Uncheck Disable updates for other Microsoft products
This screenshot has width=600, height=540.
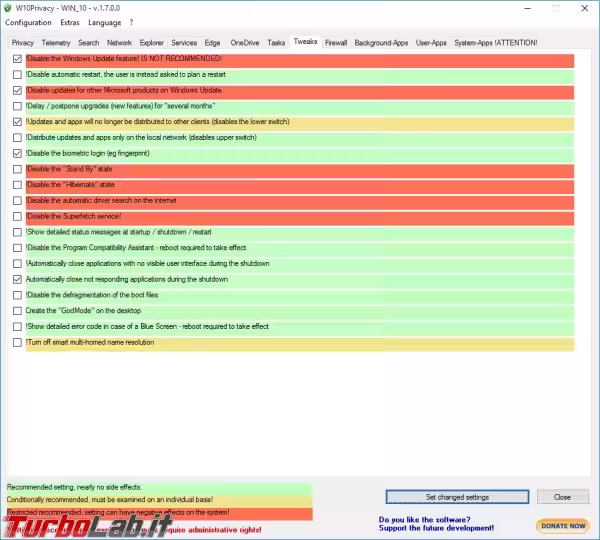(x=17, y=90)
